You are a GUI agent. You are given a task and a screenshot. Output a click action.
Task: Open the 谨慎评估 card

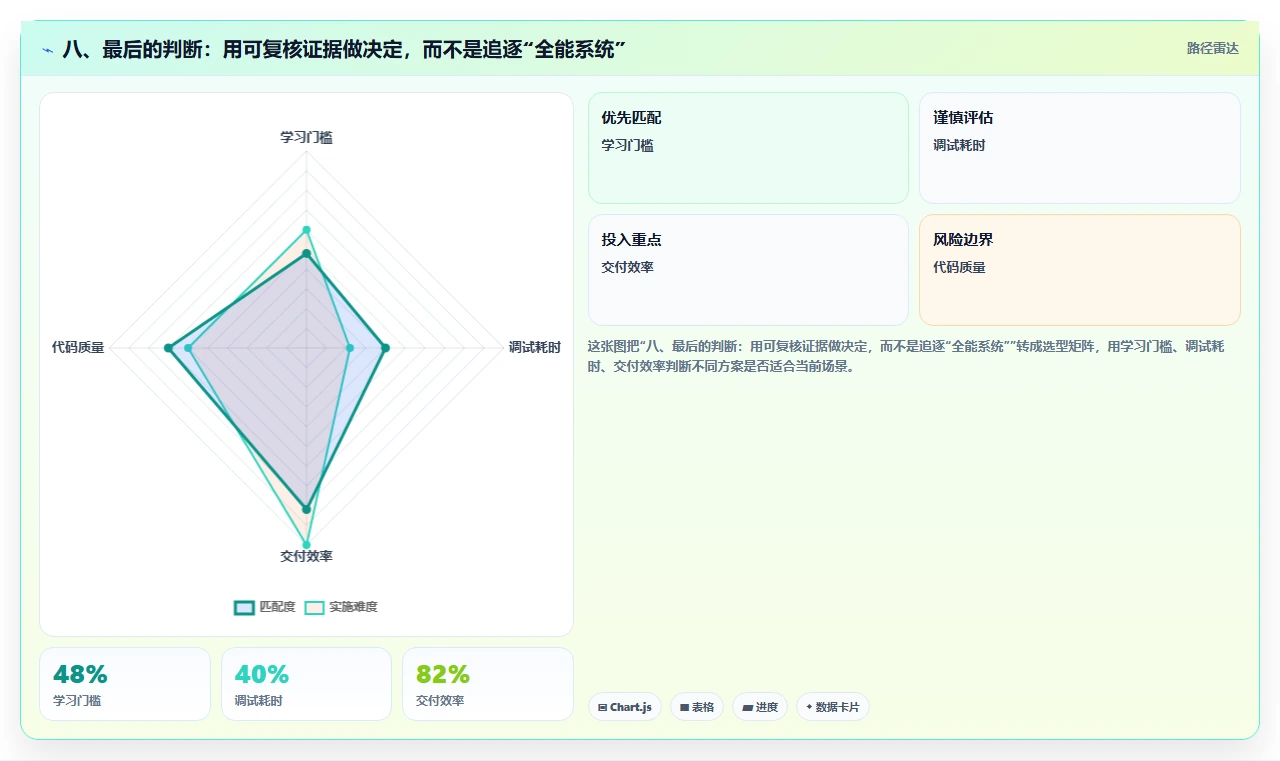(1080, 148)
